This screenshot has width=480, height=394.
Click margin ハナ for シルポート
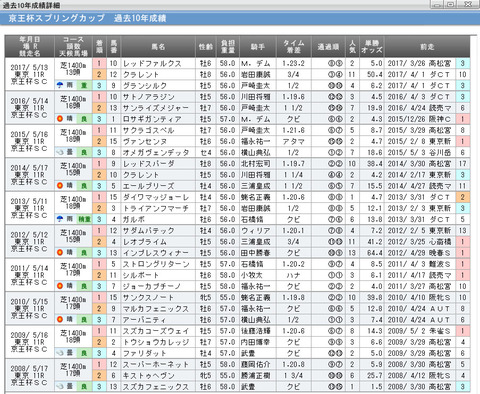point(293,275)
